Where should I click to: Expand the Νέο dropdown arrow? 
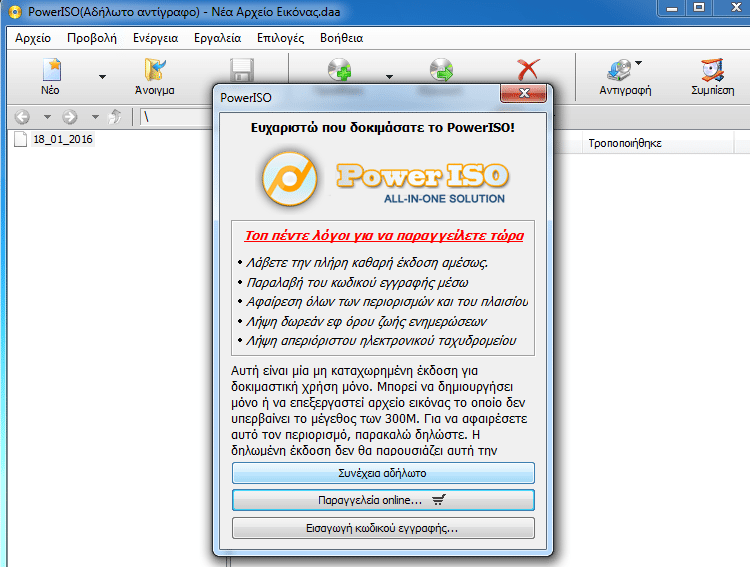coord(102,77)
